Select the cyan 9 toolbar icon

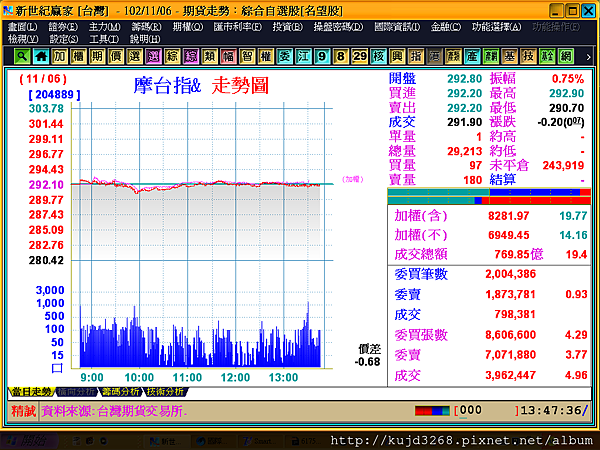coord(322,57)
